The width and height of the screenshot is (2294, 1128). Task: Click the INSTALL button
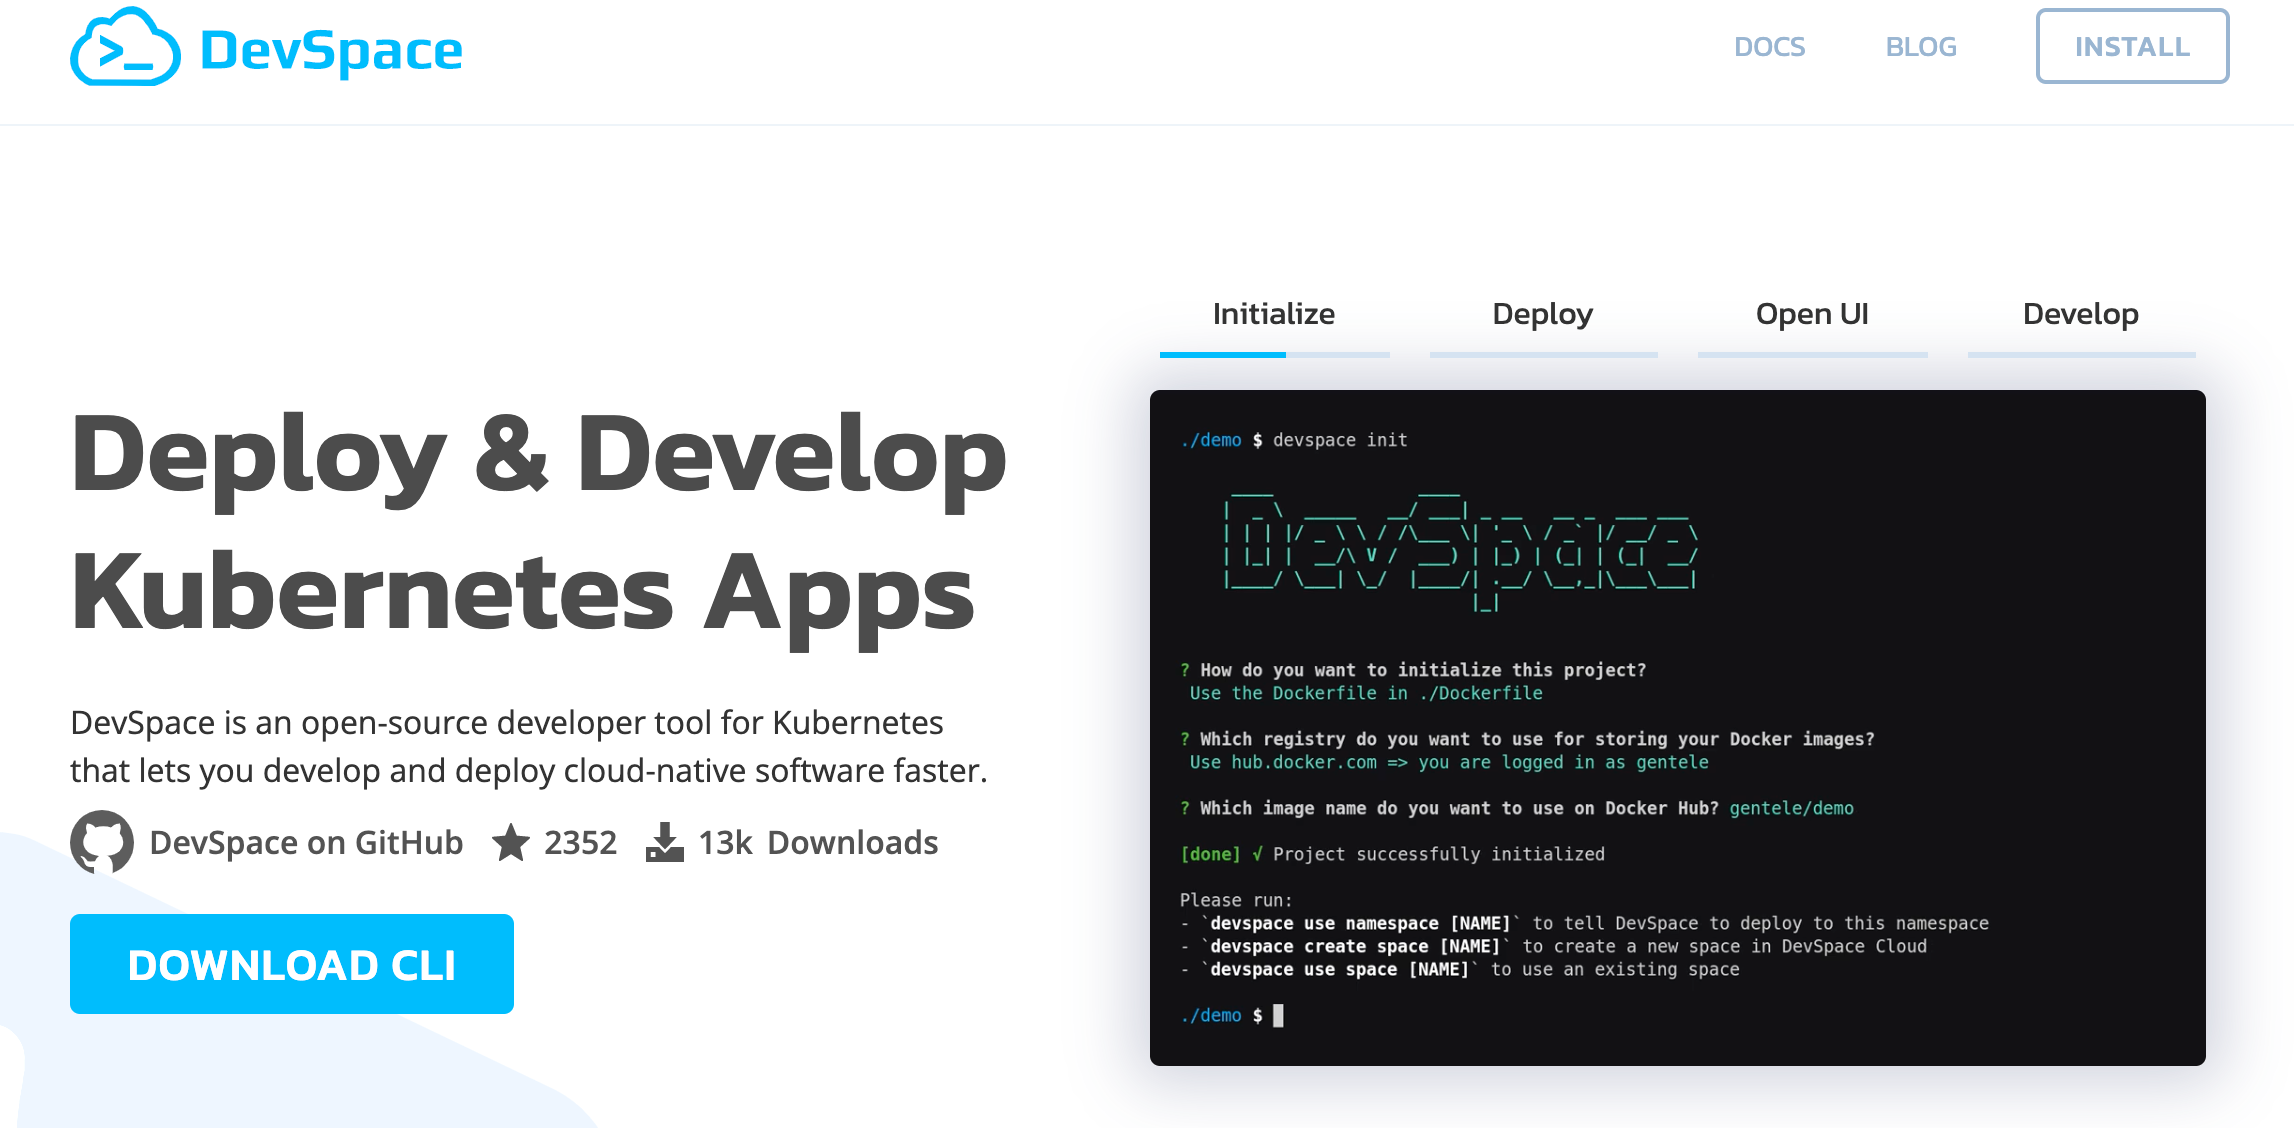[2133, 45]
